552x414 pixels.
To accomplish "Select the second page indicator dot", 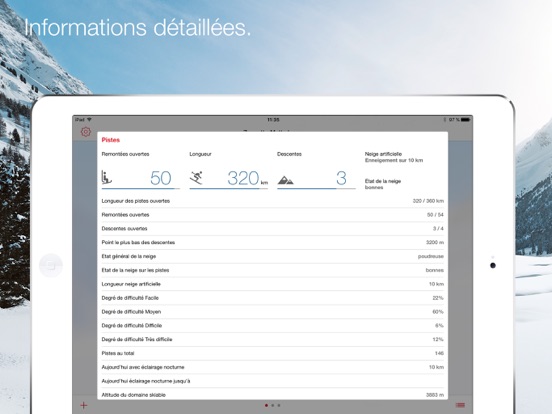I will 272,405.
